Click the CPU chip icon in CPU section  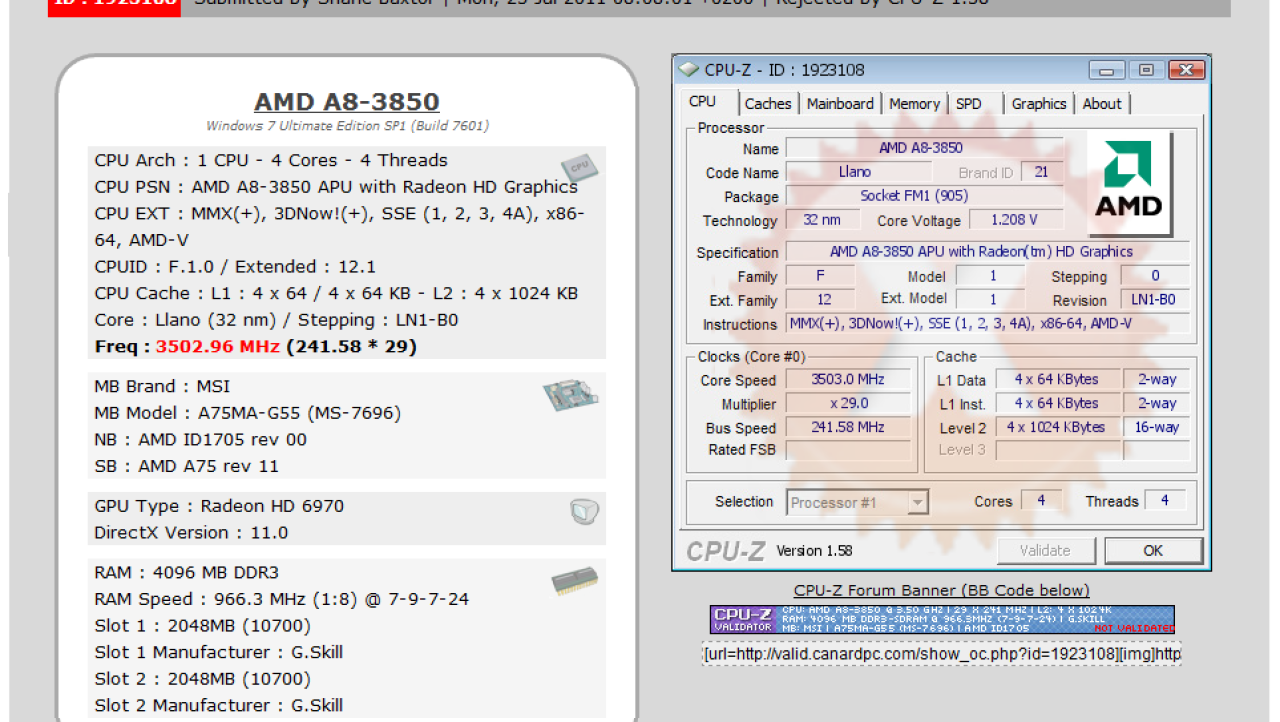tap(579, 167)
